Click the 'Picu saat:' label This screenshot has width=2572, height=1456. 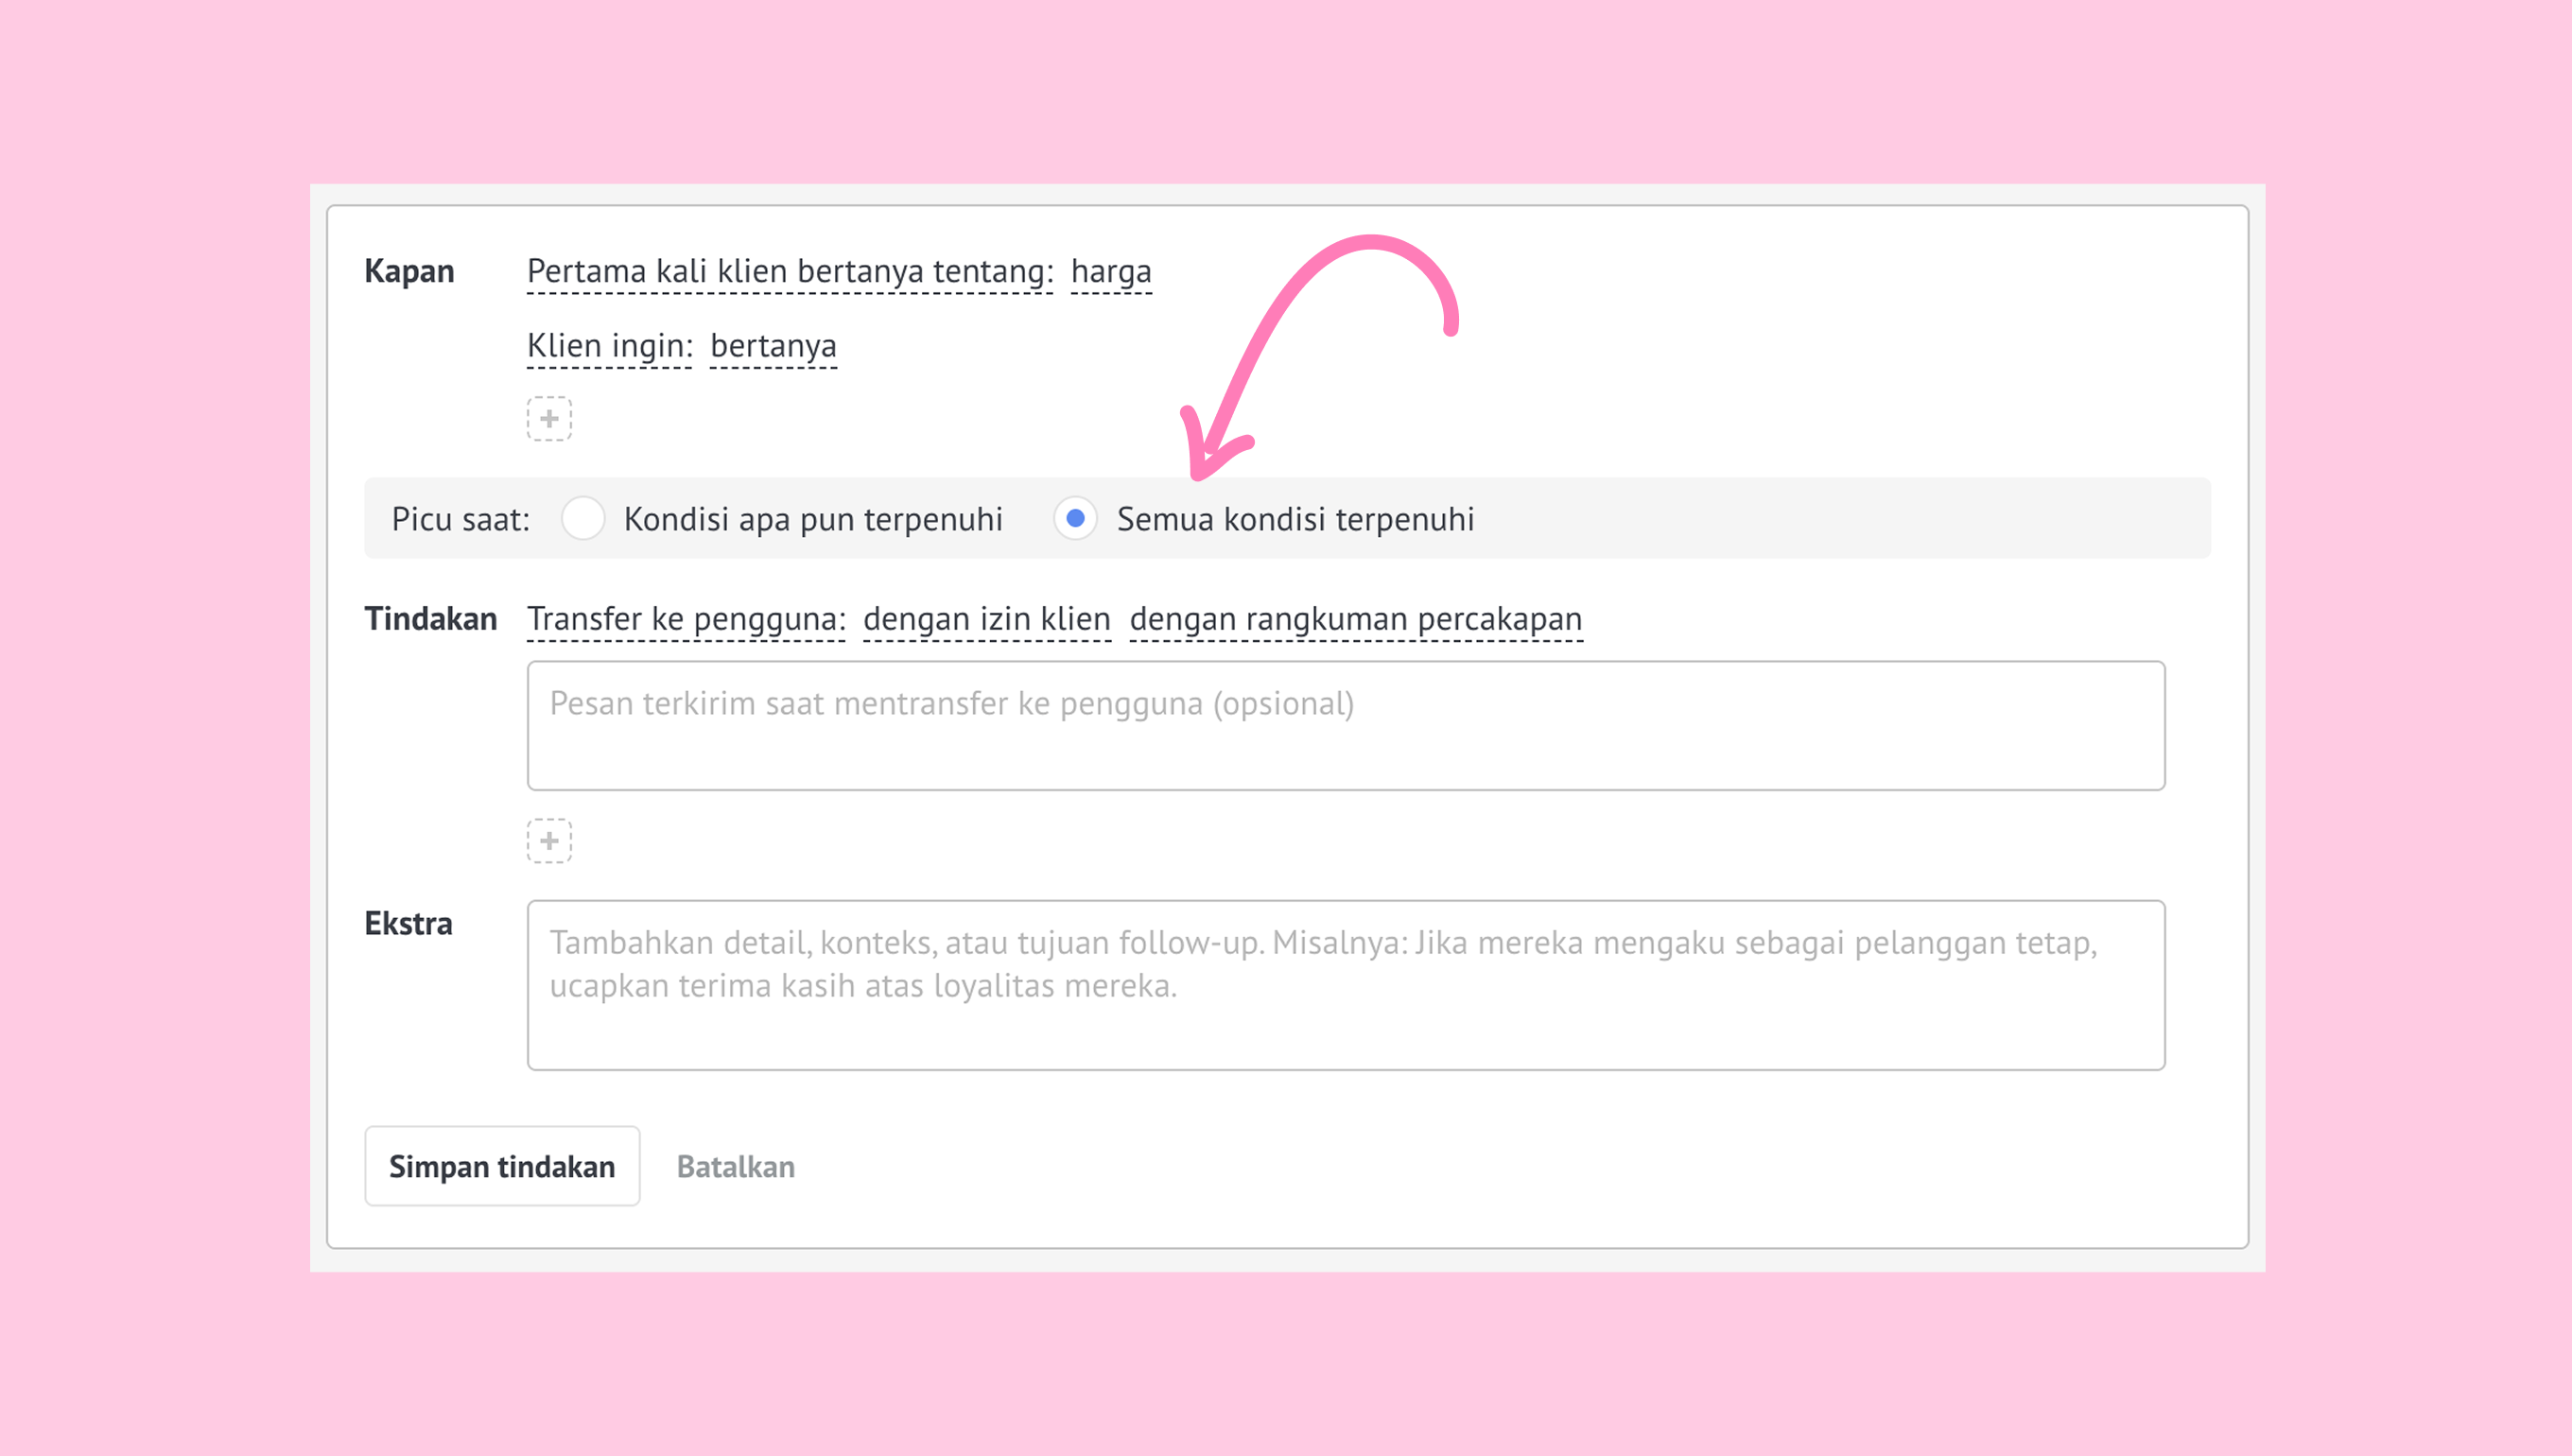point(460,520)
